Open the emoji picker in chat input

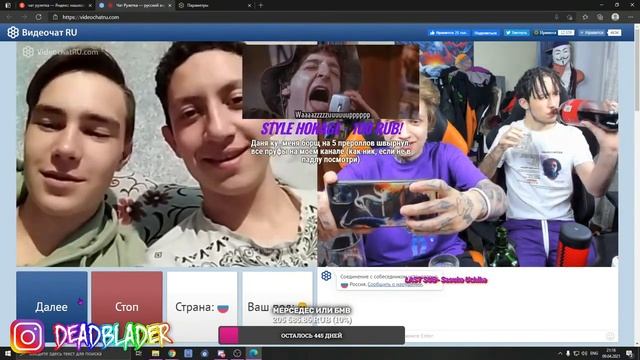point(610,336)
